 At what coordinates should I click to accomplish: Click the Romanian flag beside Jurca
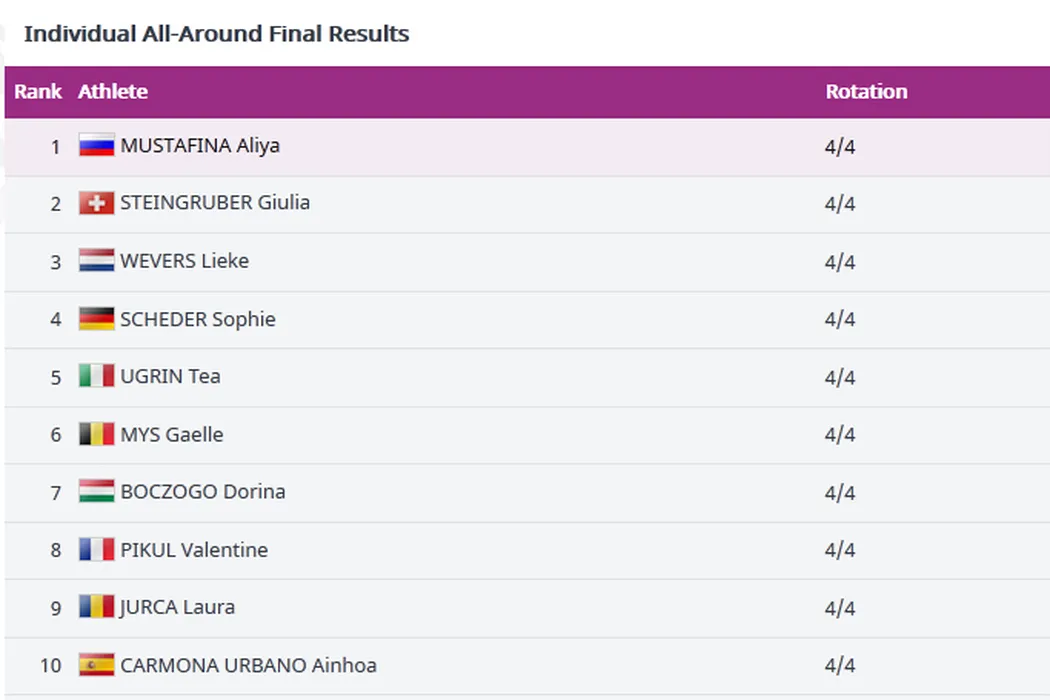tap(97, 607)
